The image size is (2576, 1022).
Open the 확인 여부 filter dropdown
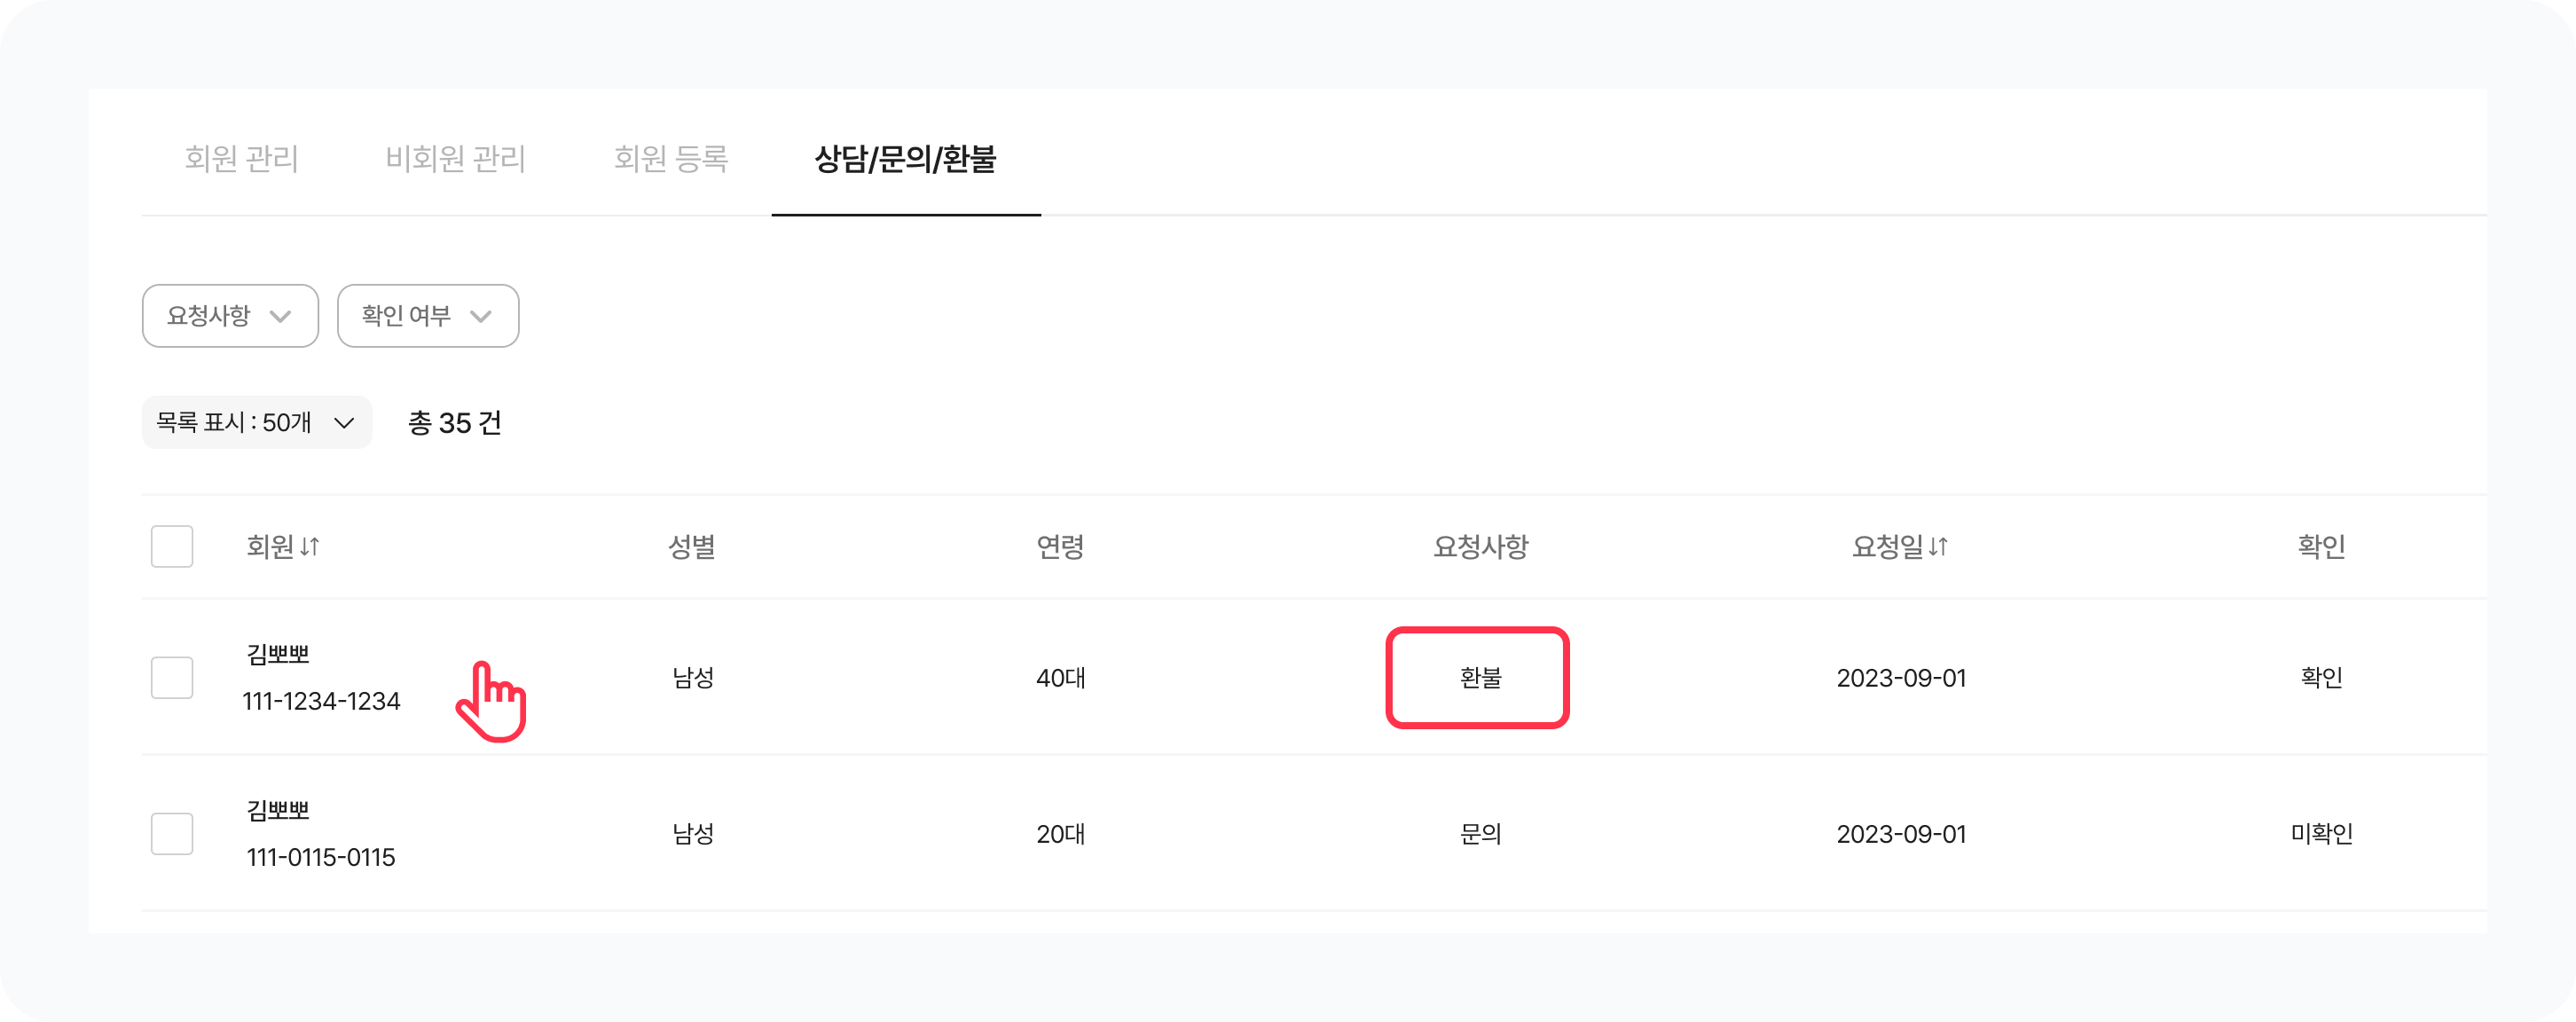pyautogui.click(x=427, y=316)
